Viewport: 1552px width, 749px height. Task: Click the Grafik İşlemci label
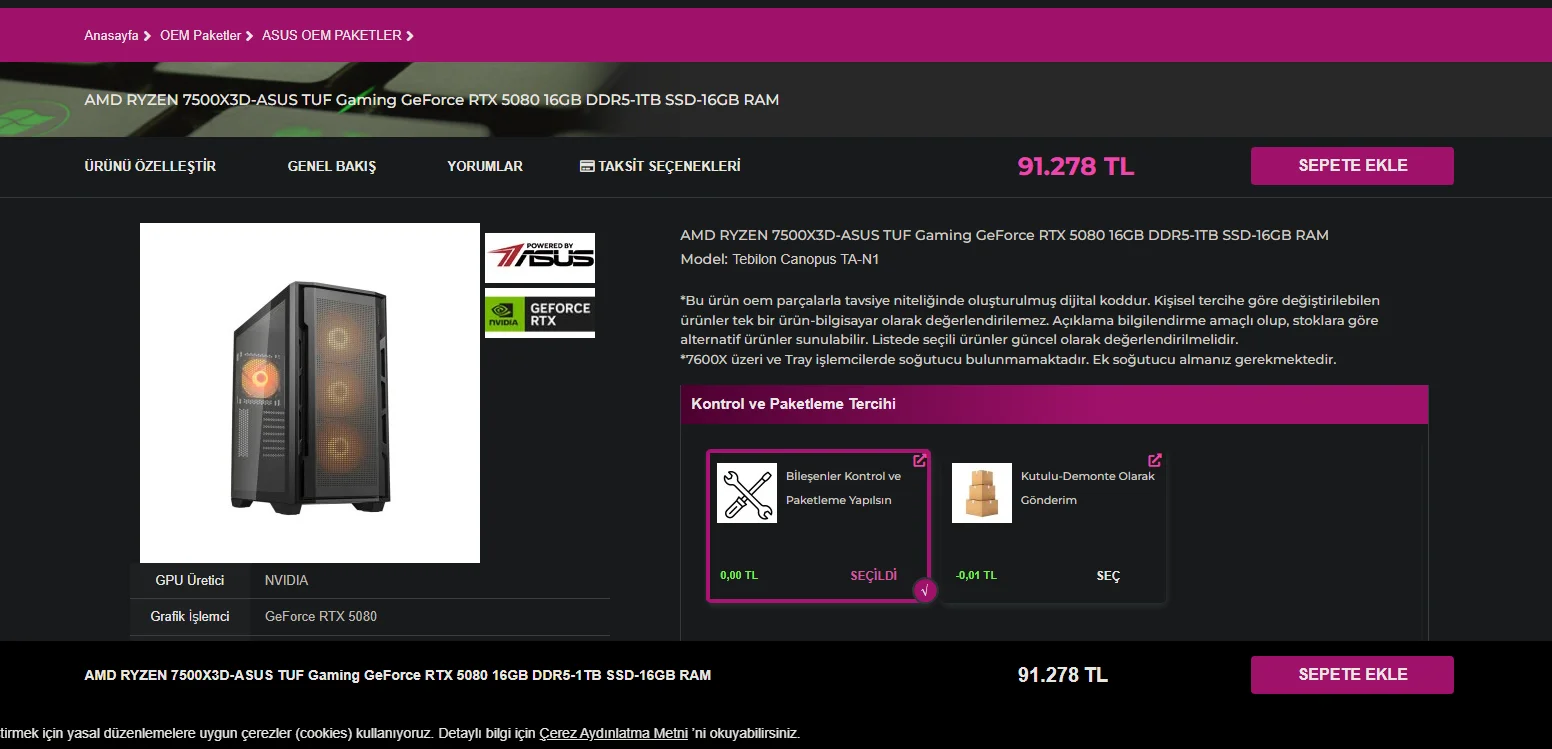tap(190, 616)
